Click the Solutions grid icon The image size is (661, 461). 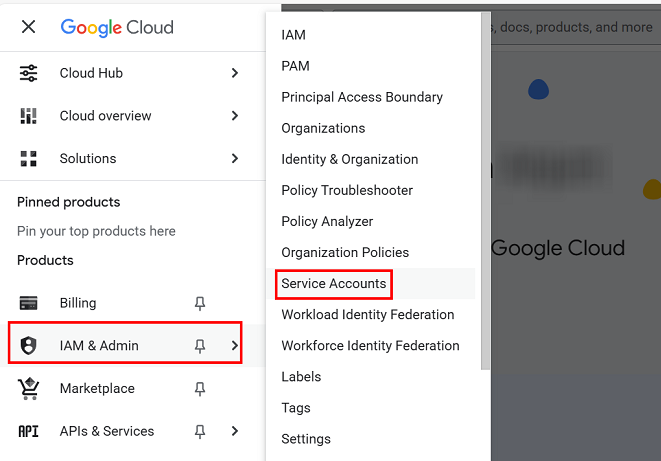pos(29,159)
